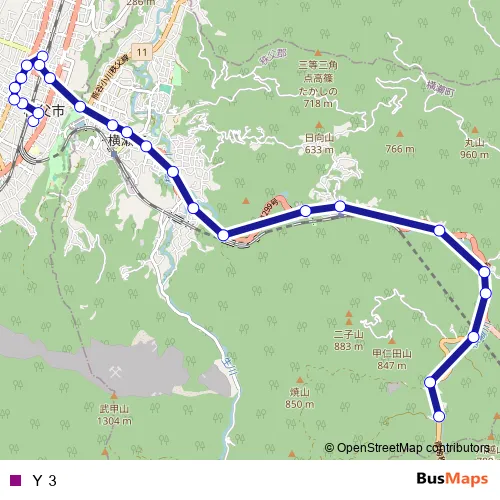Viewport: 500px width, 500px height.
Task: Click the 日向山 633 m peak triangle
Action: (319, 125)
